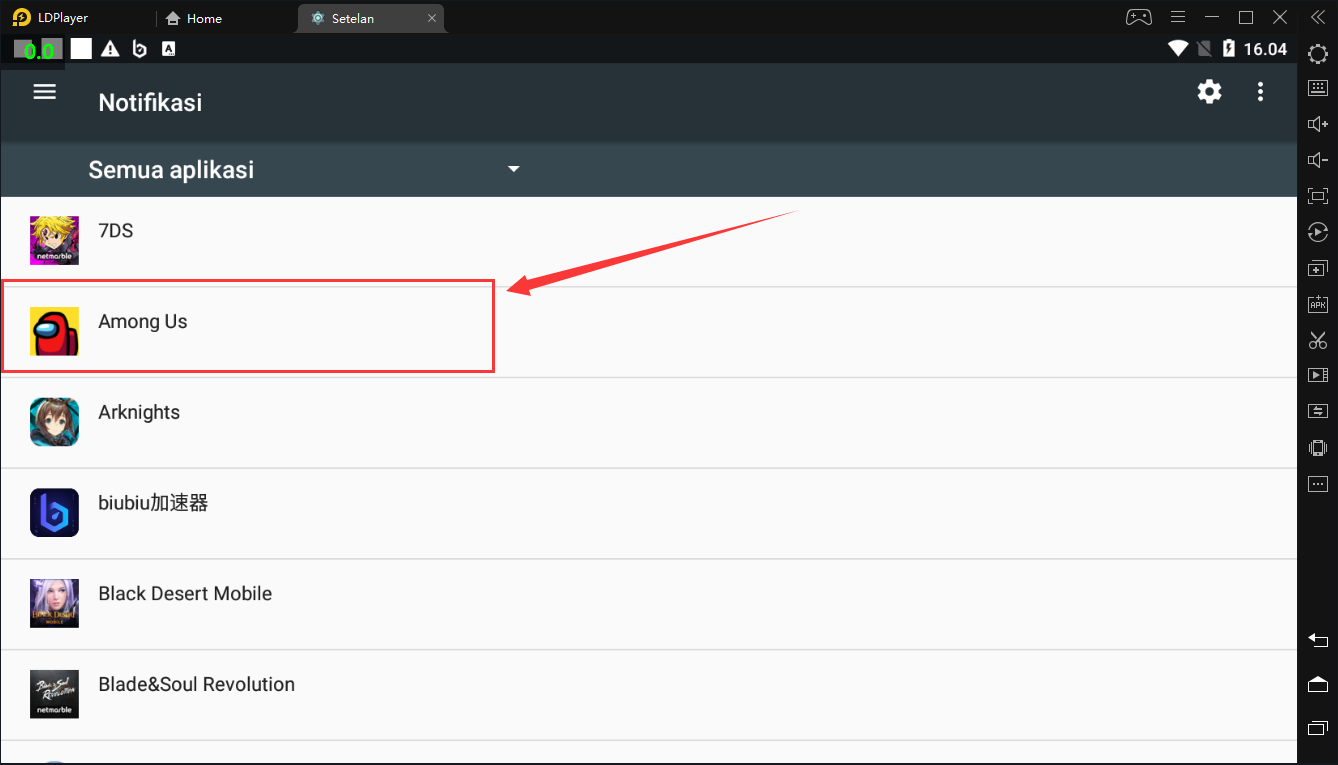
Task: Open Black Desert Mobile entry
Action: click(648, 605)
